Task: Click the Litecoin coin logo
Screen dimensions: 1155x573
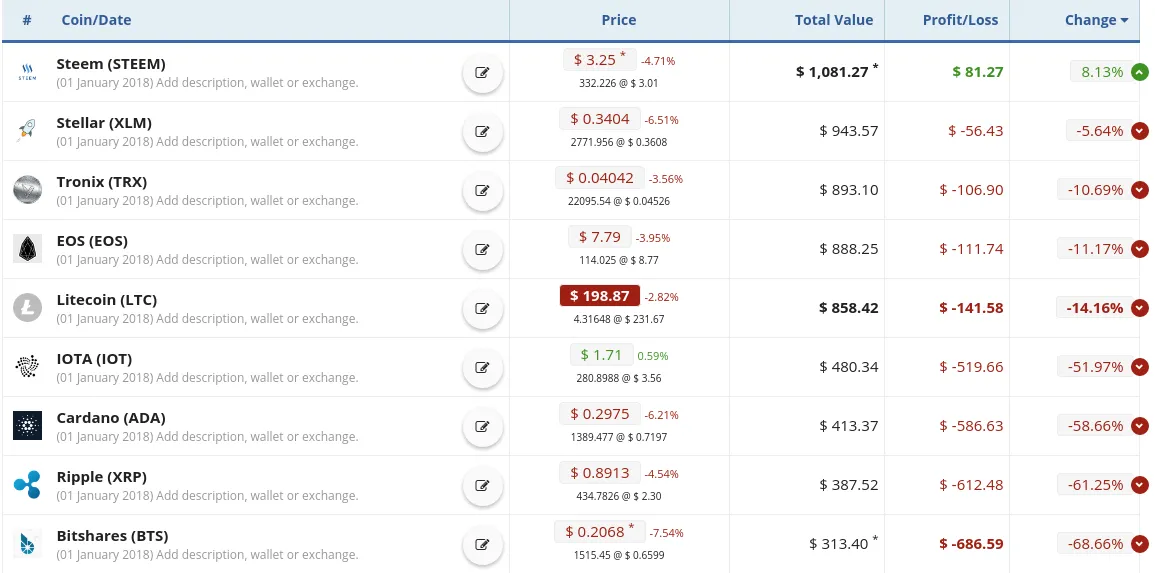Action: [x=27, y=308]
